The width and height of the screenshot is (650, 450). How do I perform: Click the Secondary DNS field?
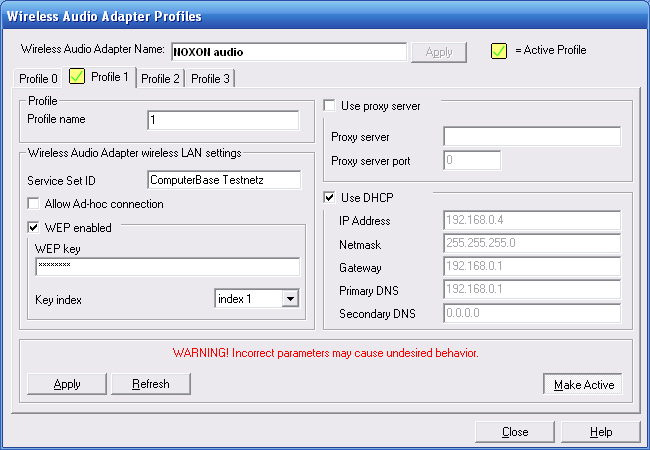[532, 313]
